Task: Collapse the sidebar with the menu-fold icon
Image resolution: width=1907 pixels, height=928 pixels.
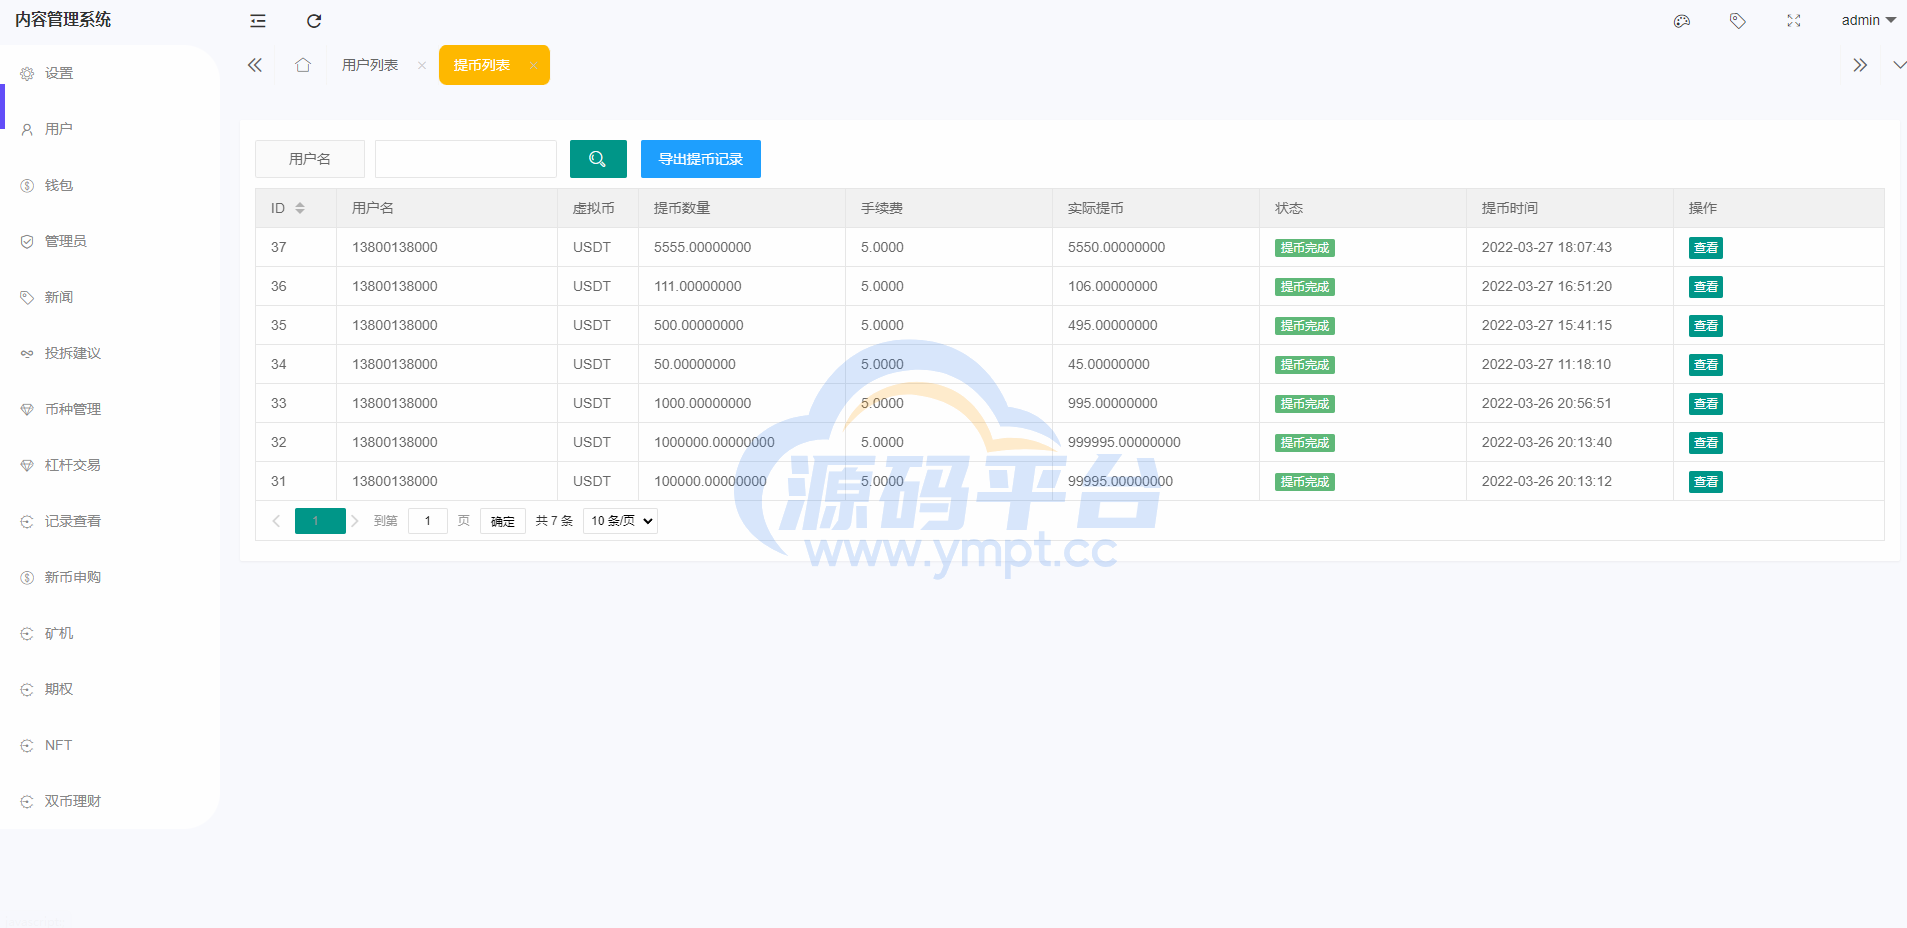Action: pyautogui.click(x=258, y=21)
